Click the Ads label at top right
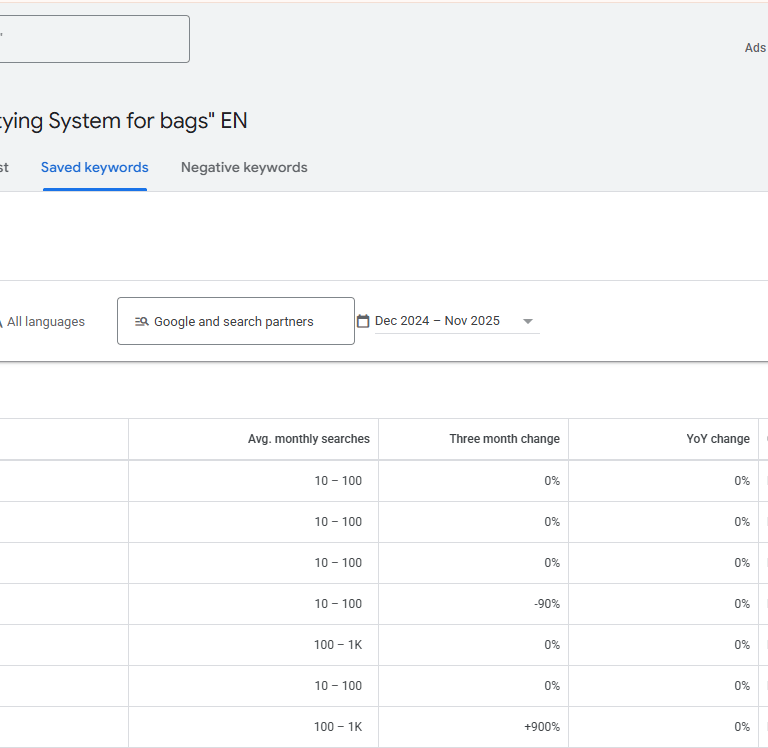The height and width of the screenshot is (748, 768). [x=755, y=48]
